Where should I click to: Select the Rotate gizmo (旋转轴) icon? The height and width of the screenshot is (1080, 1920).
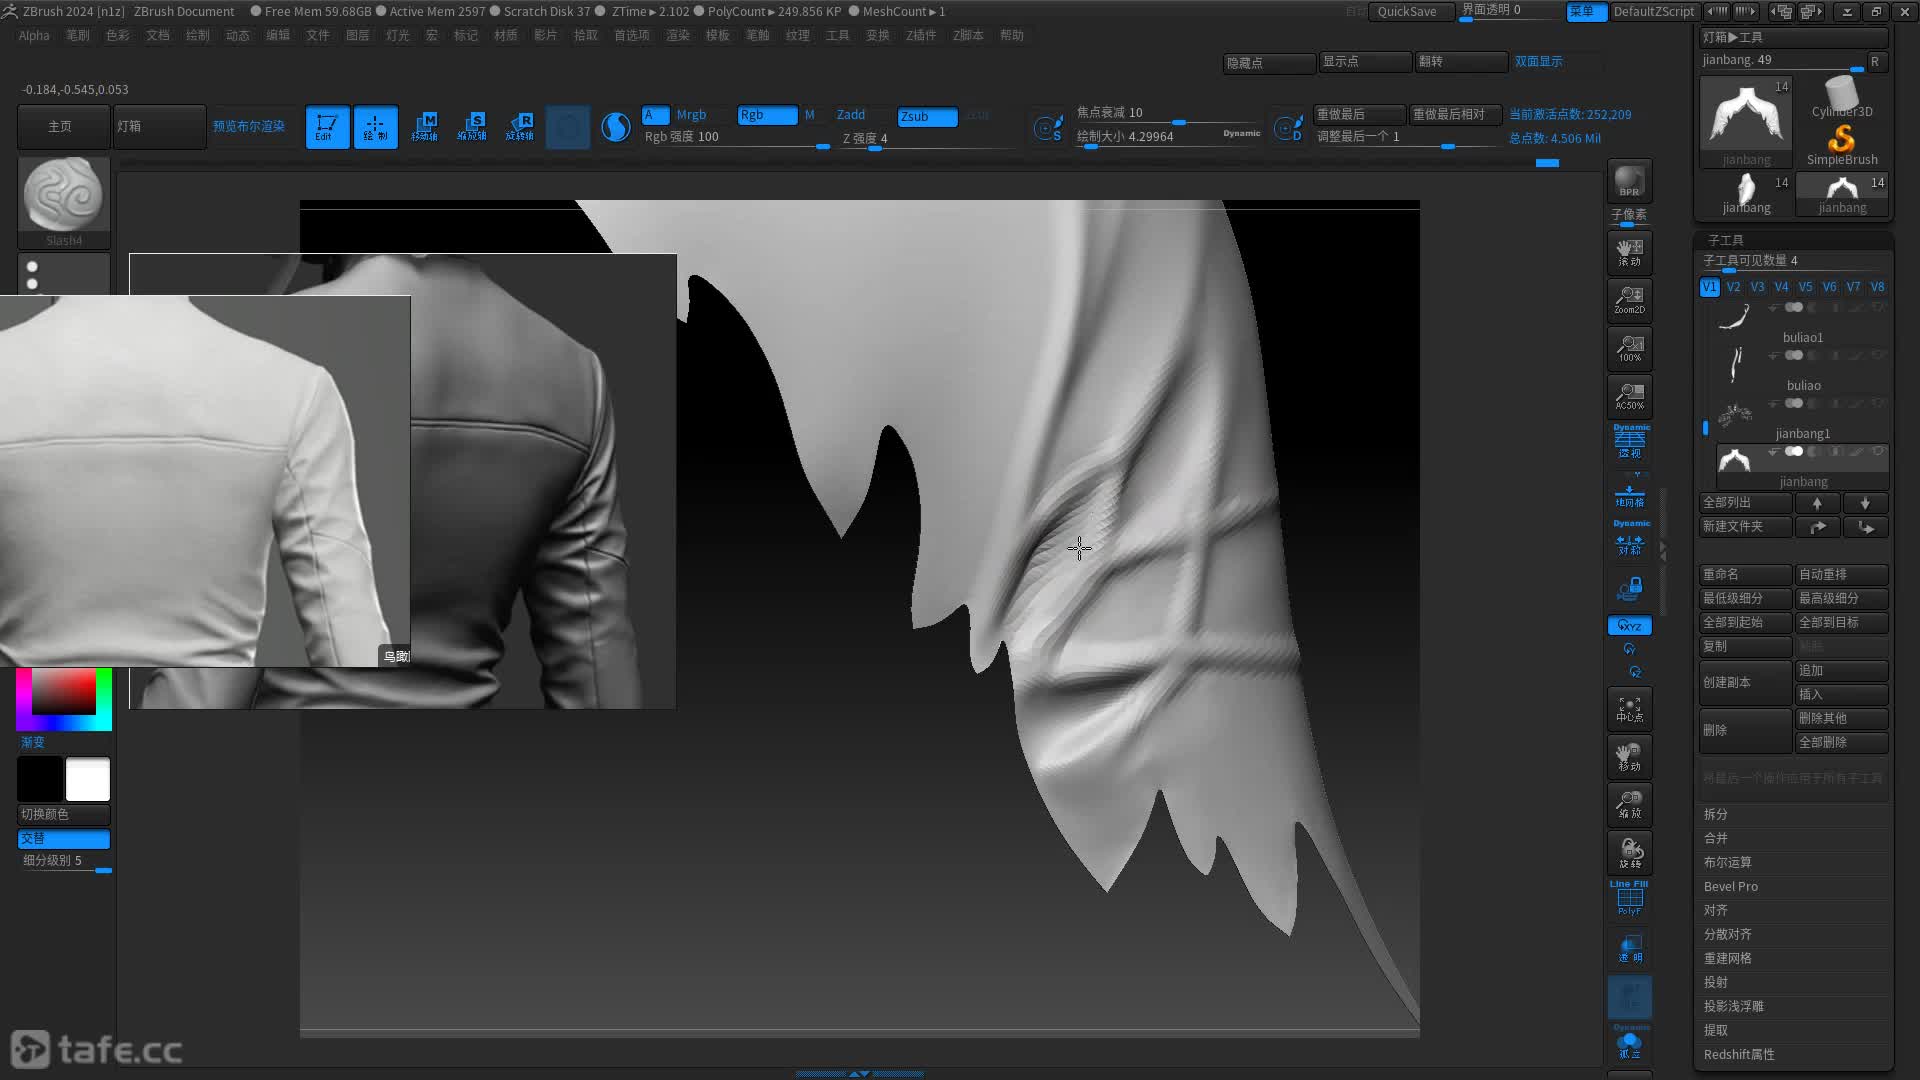(520, 127)
